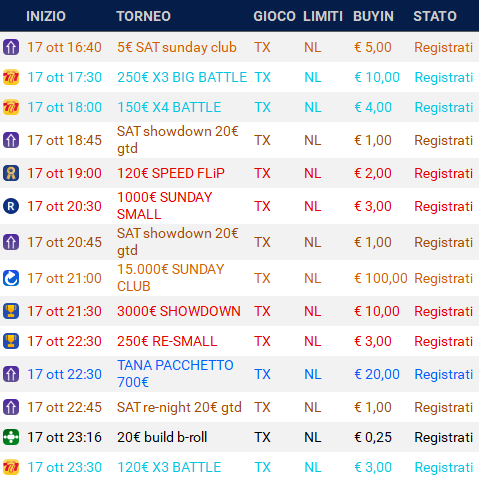Open the 15.000€ SUNDAY CLUB tournament
This screenshot has height=481, width=479.
pos(170,278)
